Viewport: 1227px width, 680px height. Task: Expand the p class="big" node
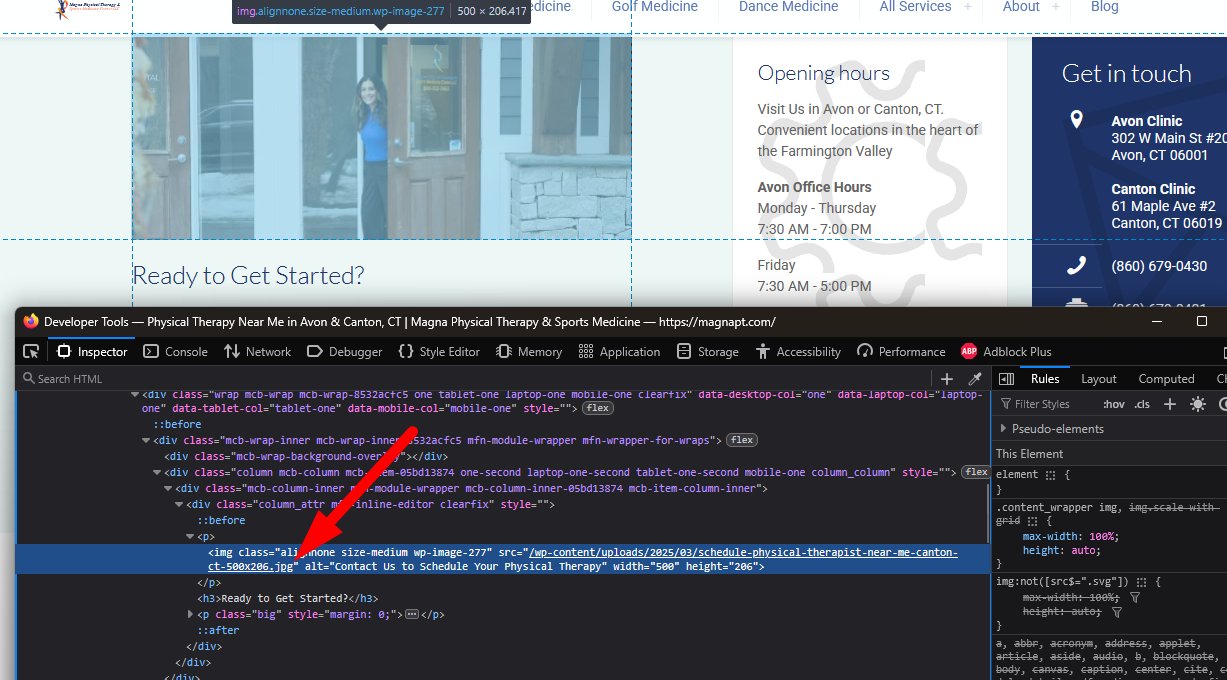[x=192, y=614]
